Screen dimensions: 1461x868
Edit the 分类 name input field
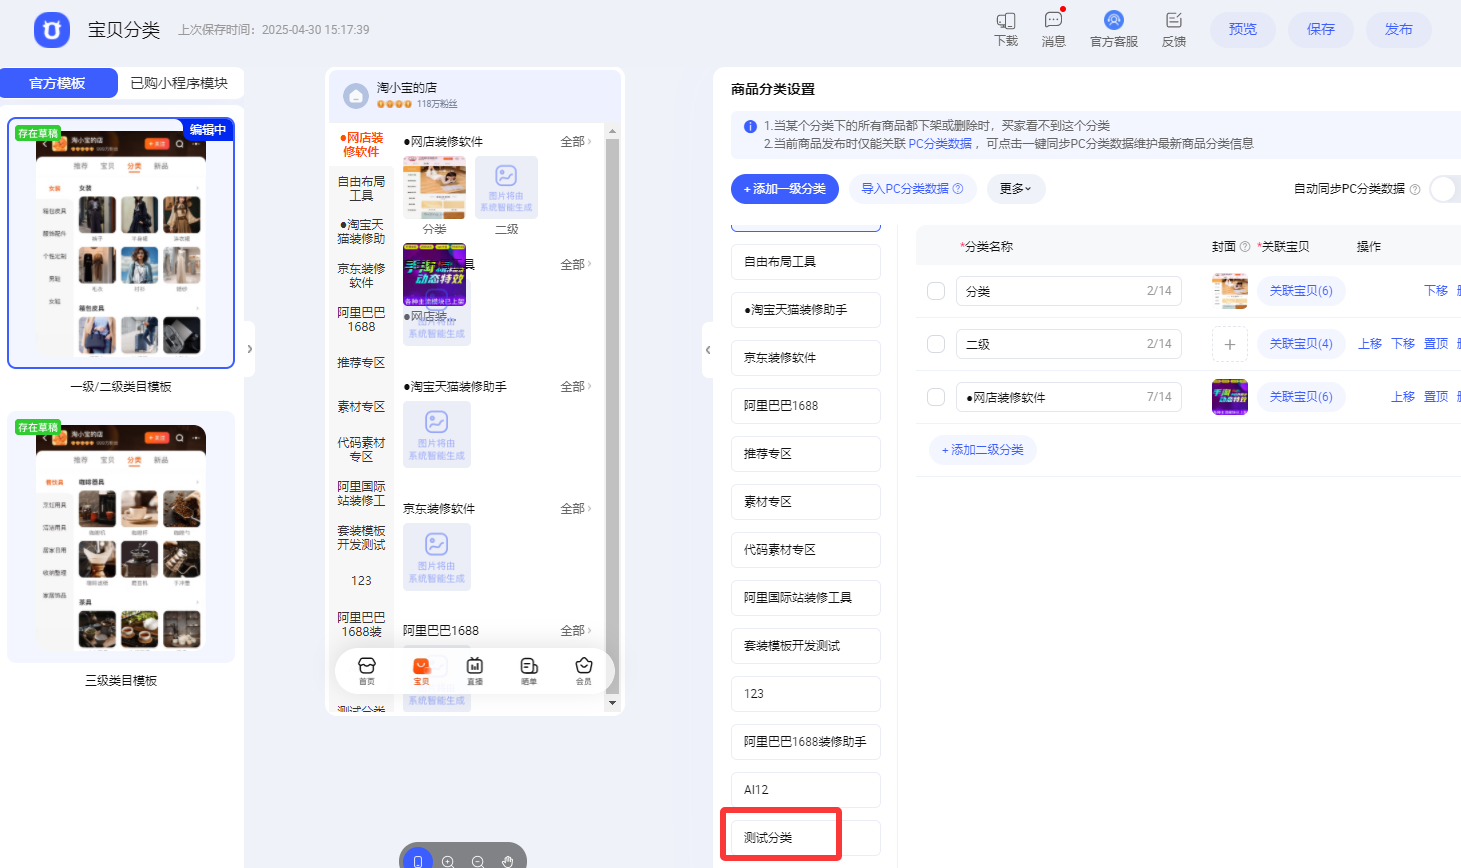(x=1069, y=291)
